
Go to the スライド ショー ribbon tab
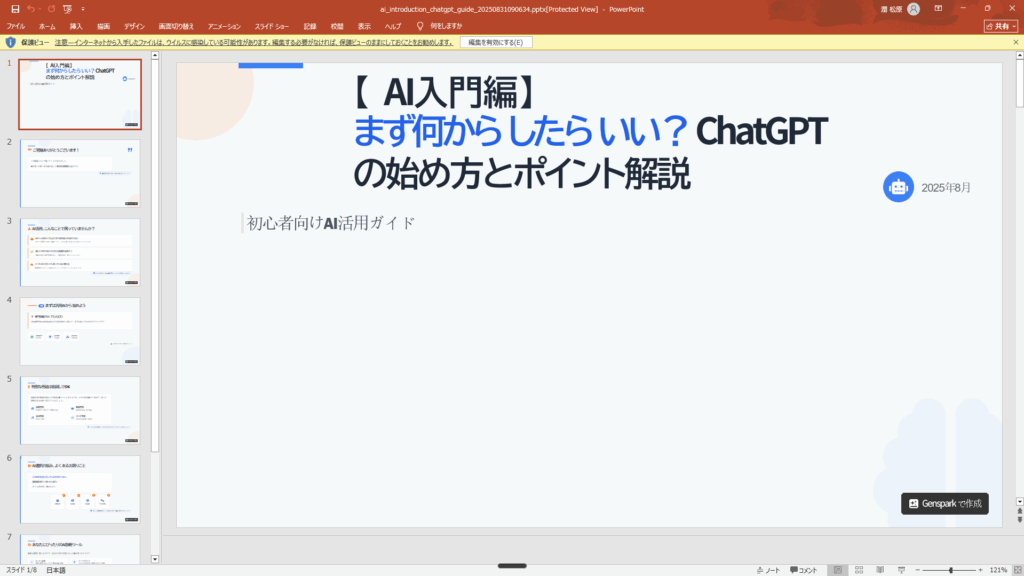tap(272, 27)
